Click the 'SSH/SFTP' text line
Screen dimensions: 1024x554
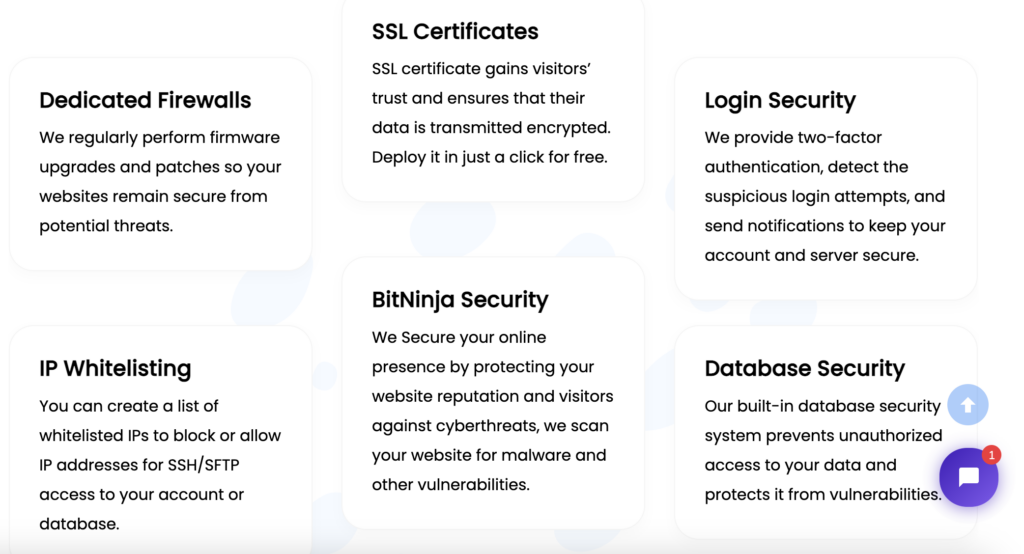pyautogui.click(x=139, y=465)
